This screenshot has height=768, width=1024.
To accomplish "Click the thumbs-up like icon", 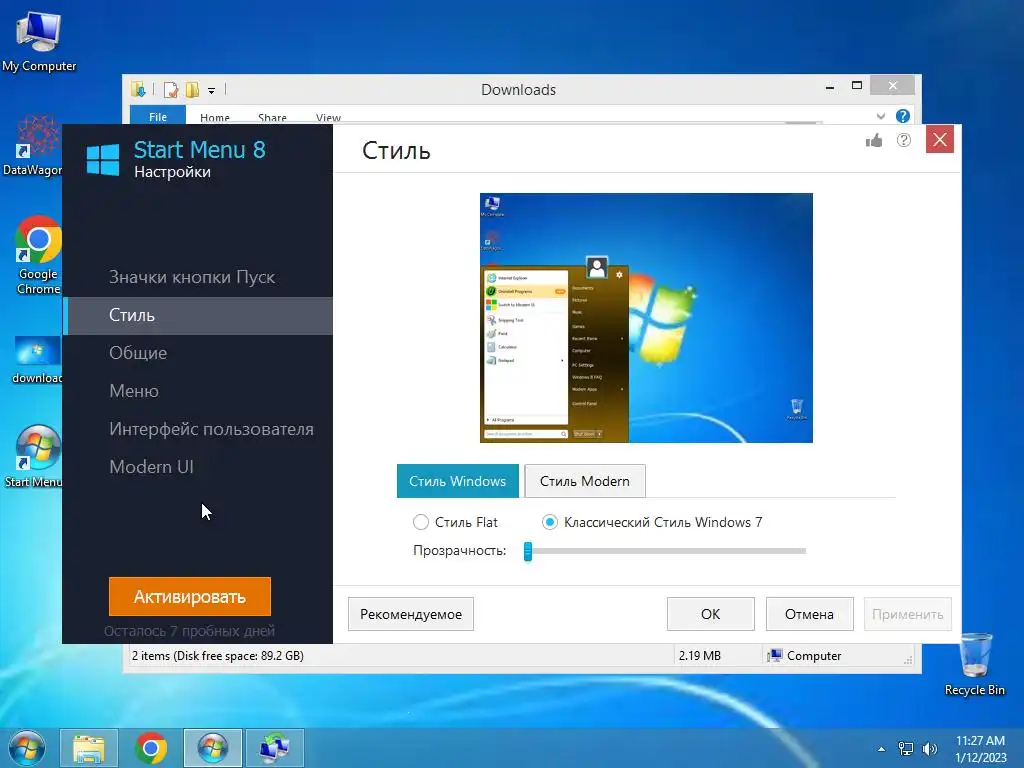I will pyautogui.click(x=874, y=140).
